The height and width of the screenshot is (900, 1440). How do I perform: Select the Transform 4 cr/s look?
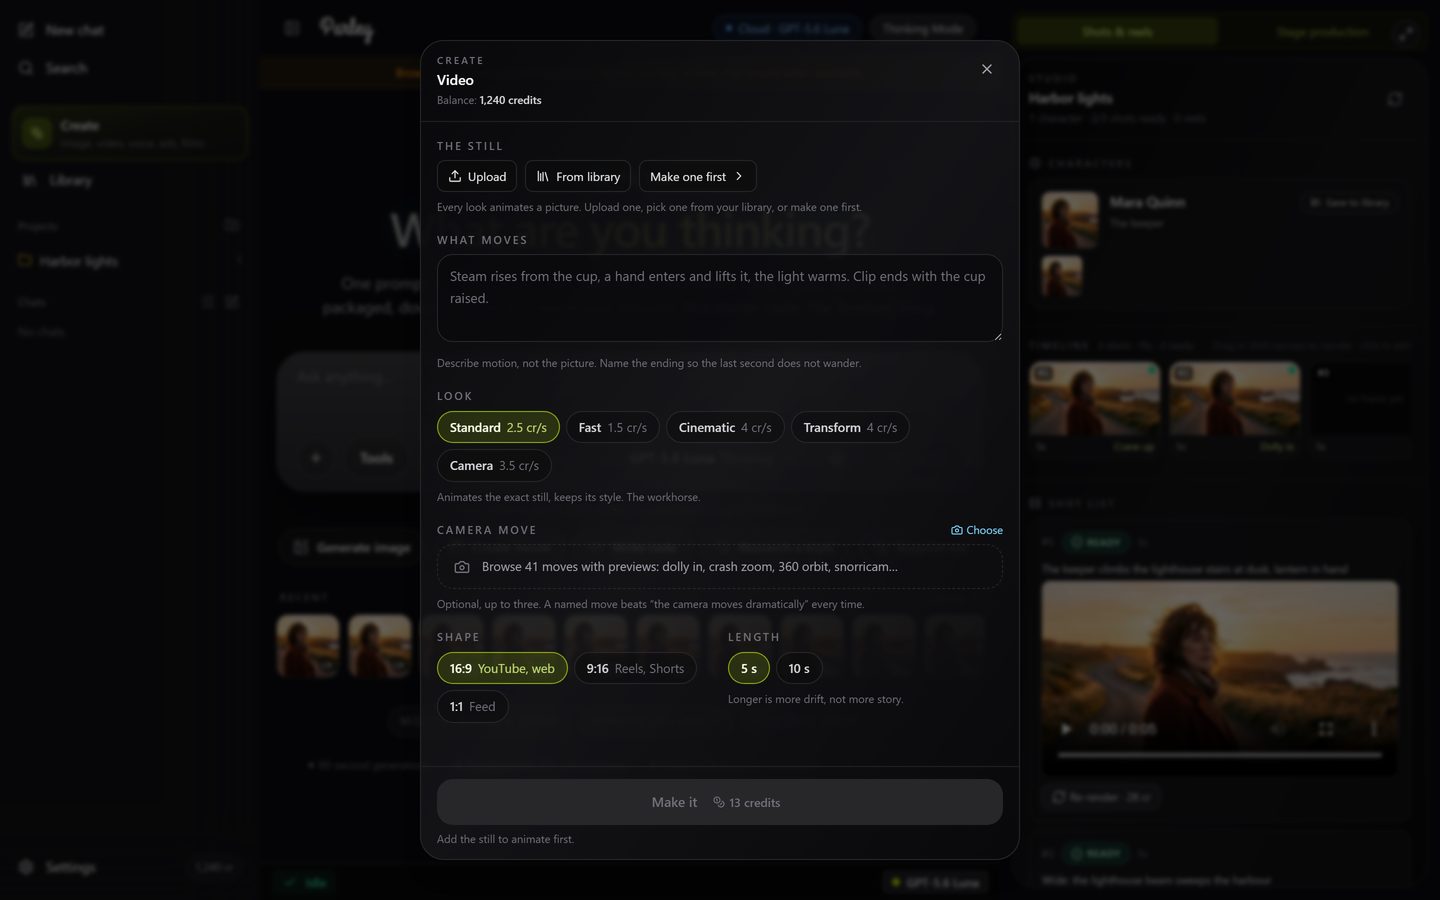[x=850, y=427]
